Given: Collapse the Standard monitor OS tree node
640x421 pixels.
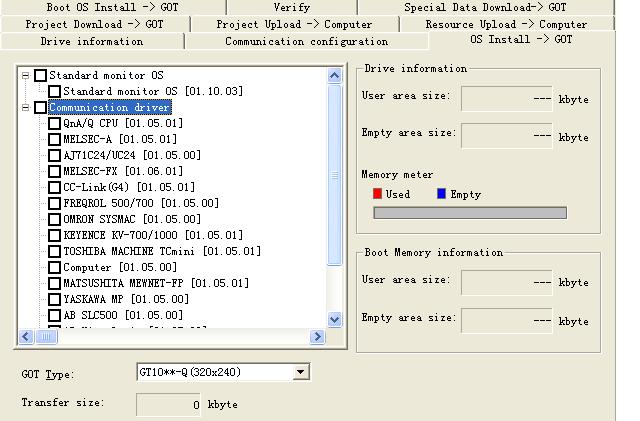Looking at the screenshot, I should click(26, 76).
